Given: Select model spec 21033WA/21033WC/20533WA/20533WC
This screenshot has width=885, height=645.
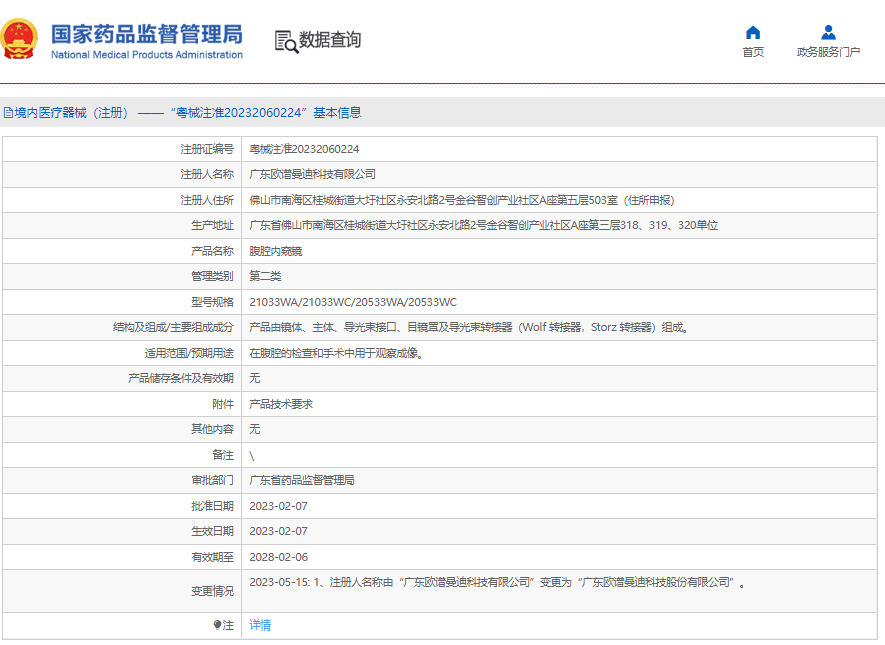Looking at the screenshot, I should pos(353,302).
